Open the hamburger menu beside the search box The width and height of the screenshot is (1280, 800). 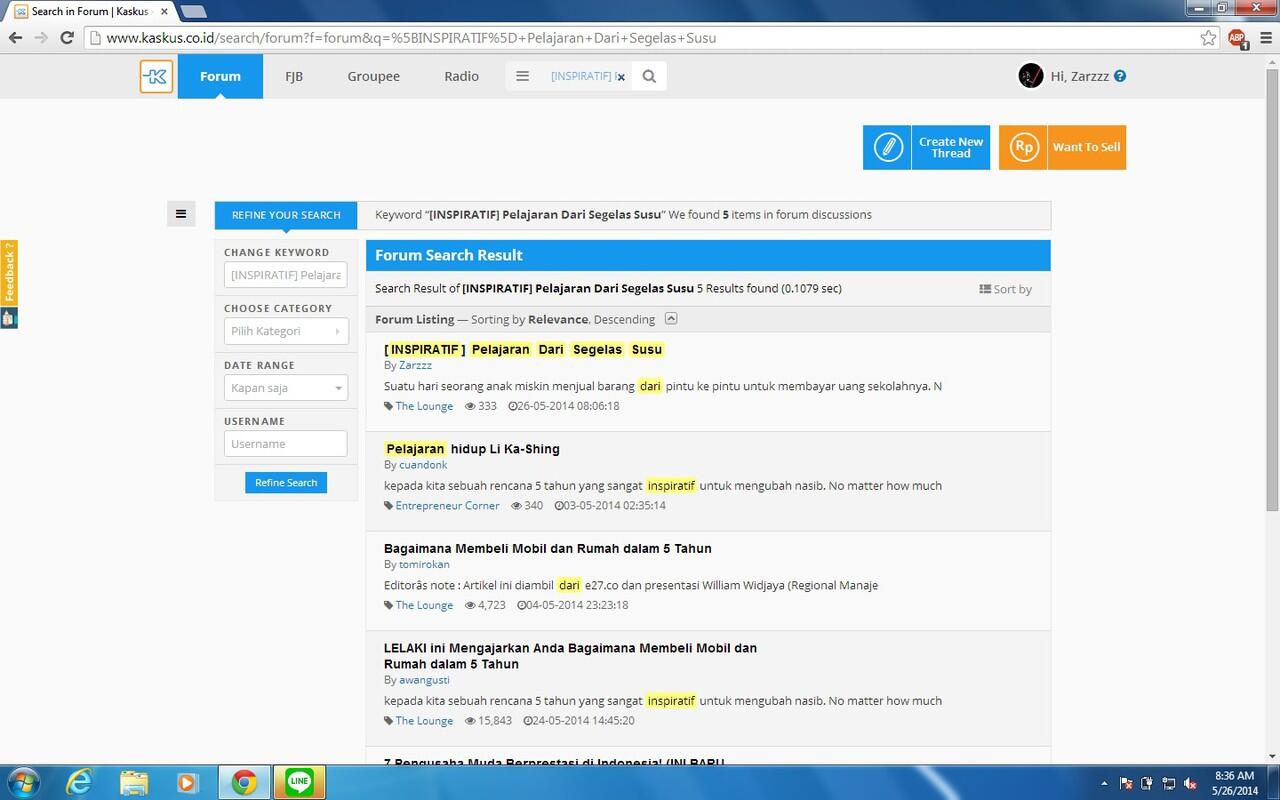point(522,76)
